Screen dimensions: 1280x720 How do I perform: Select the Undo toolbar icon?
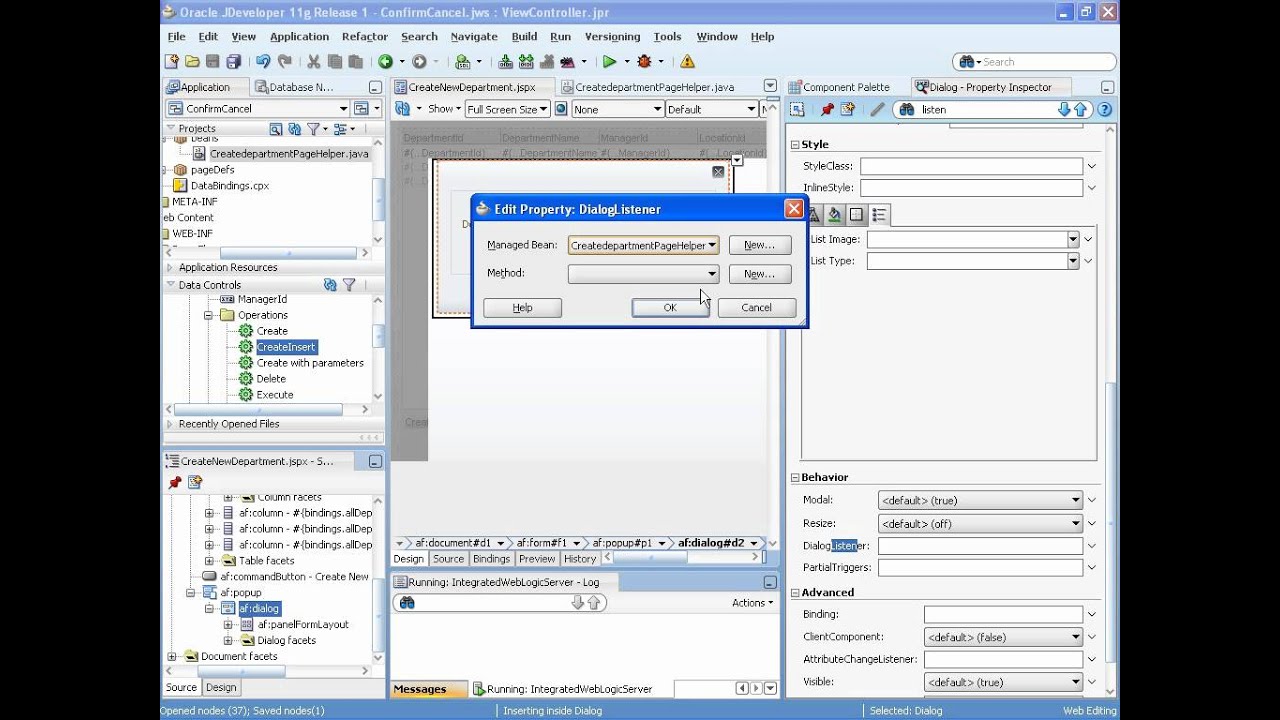tap(262, 61)
